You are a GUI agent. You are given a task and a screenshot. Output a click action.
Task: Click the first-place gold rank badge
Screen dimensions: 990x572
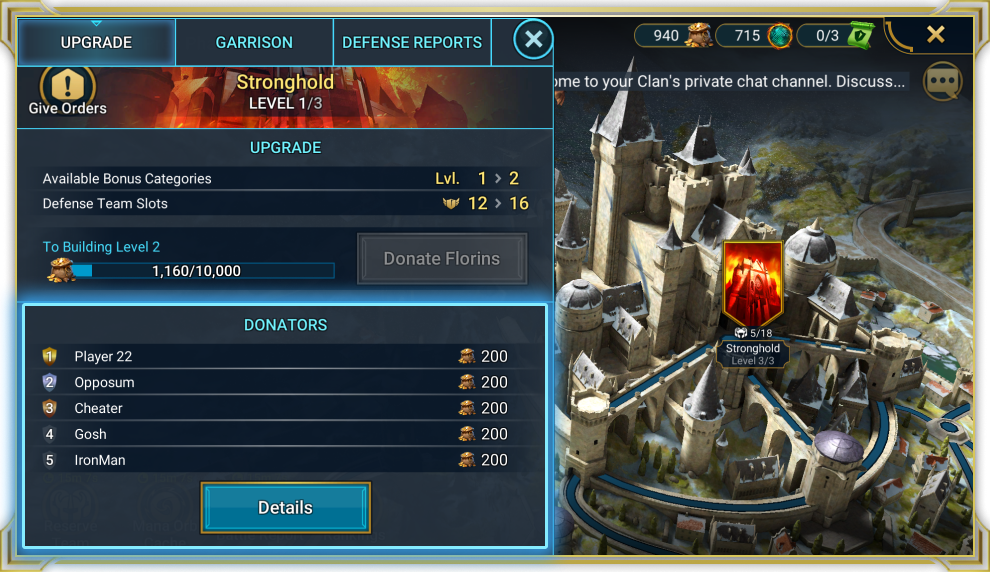[x=50, y=356]
